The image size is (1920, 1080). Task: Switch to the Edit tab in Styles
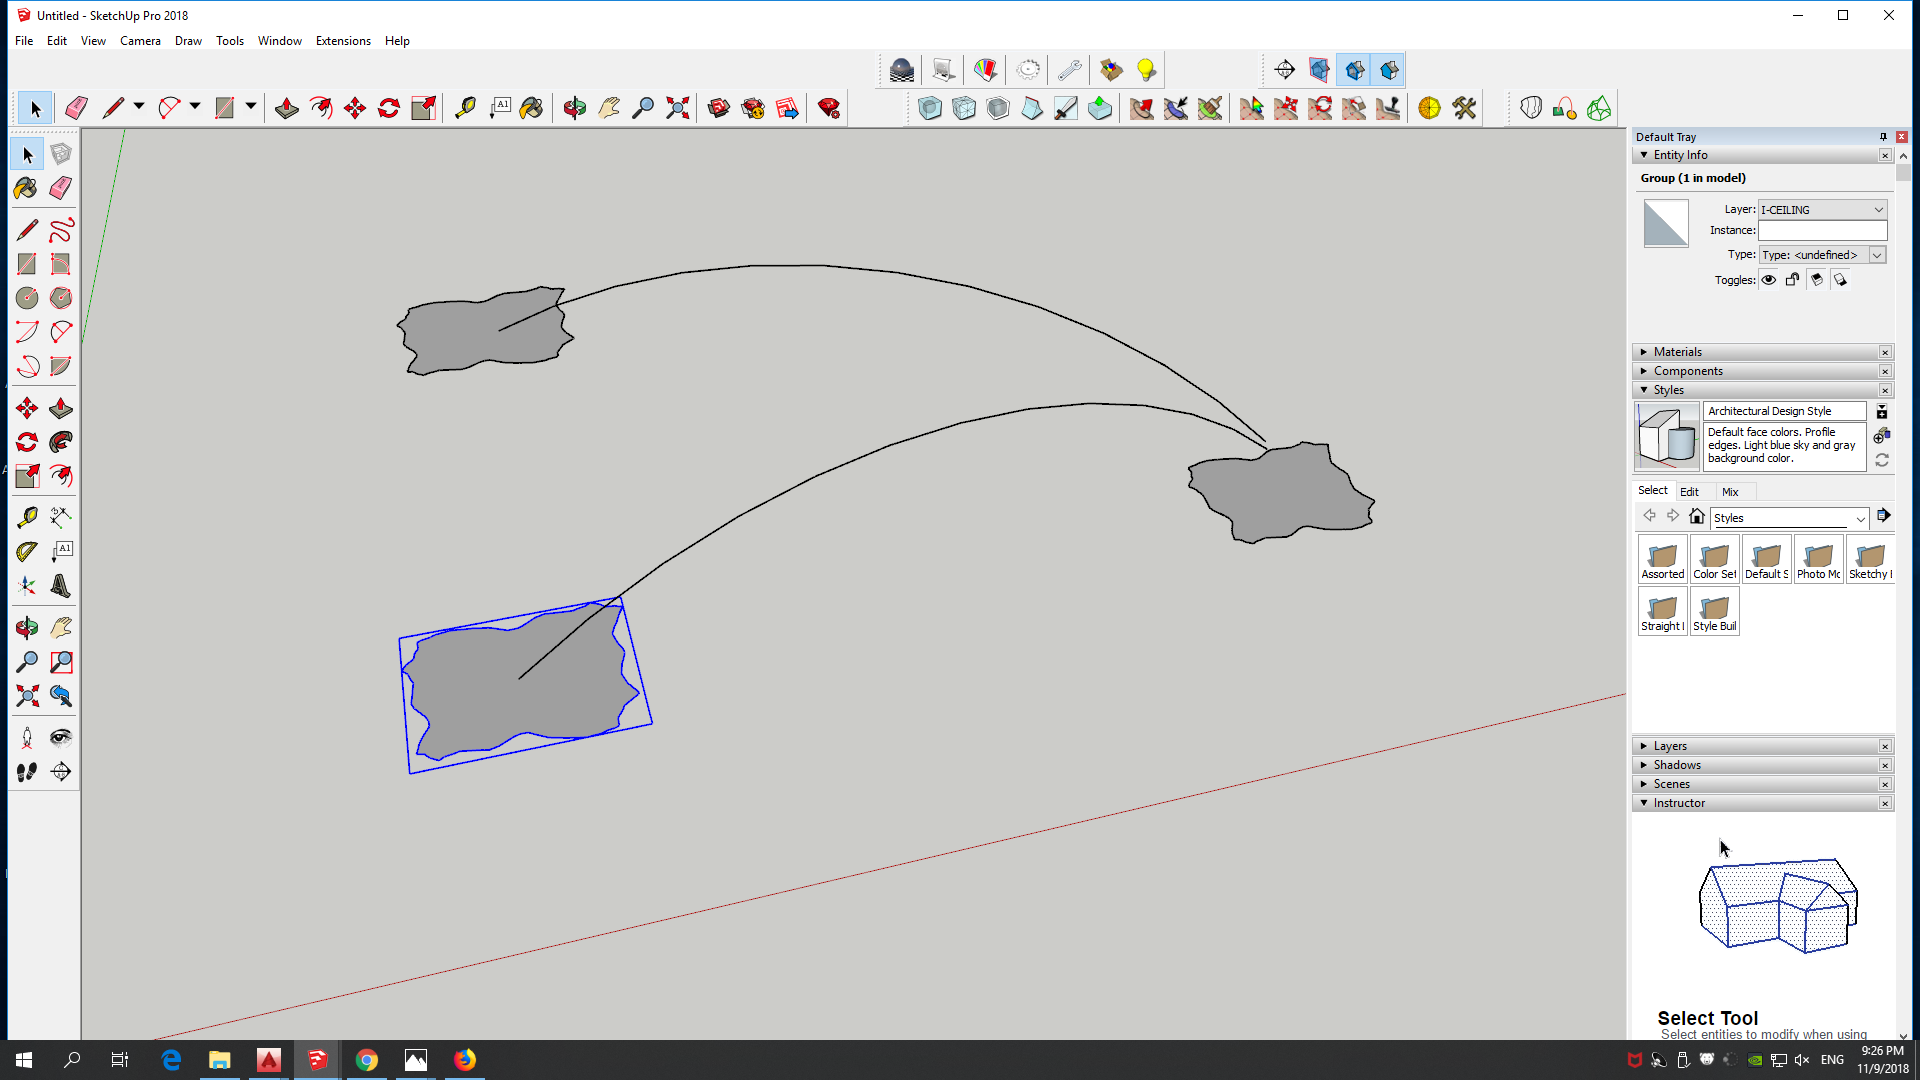tap(1689, 492)
